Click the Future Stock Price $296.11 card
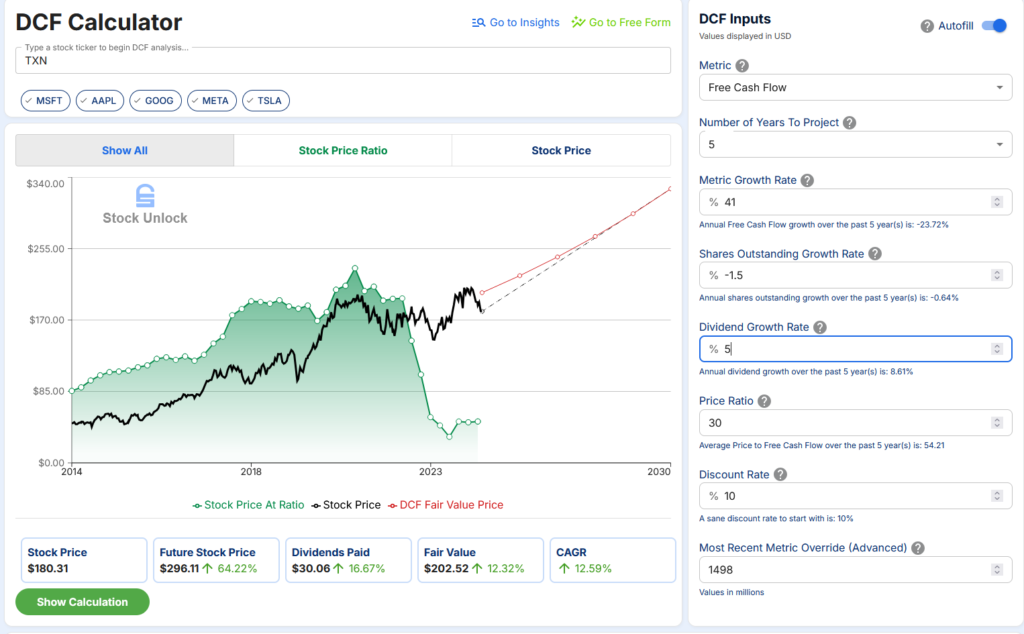This screenshot has height=634, width=1024. point(216,560)
